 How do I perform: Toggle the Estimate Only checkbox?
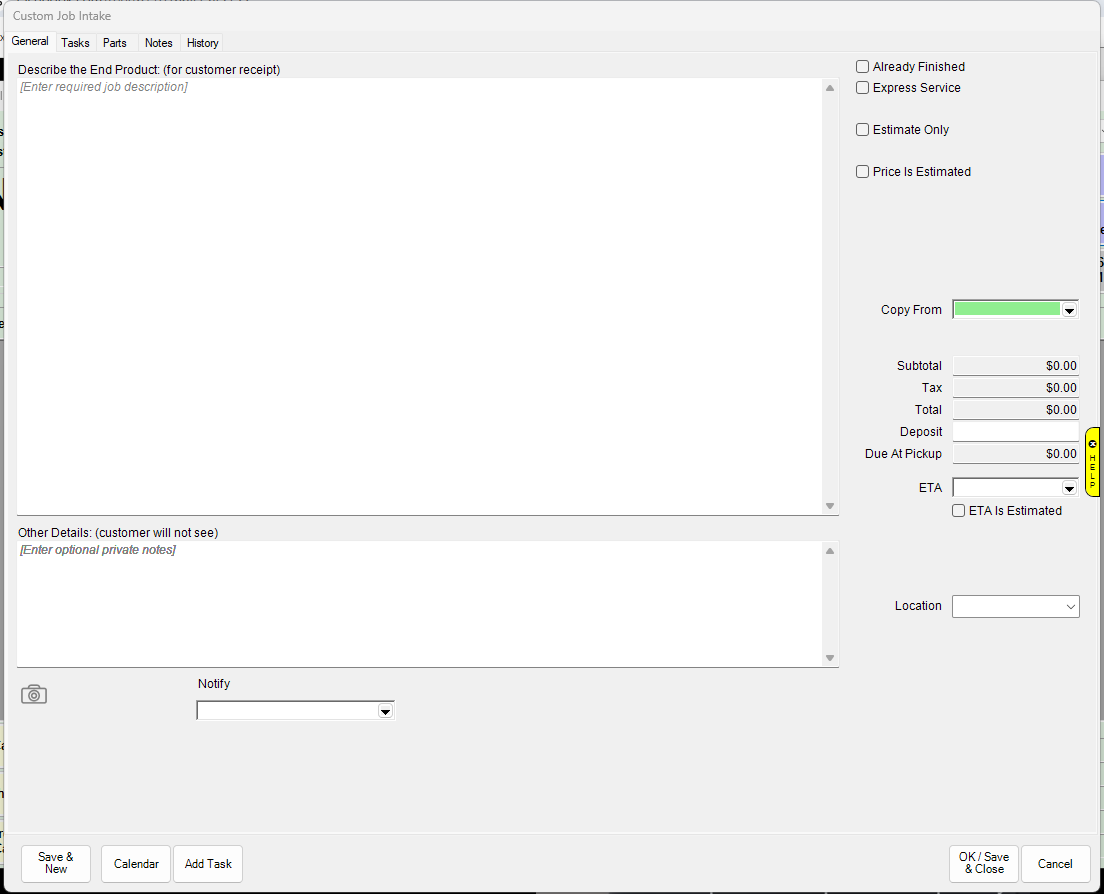(x=862, y=130)
